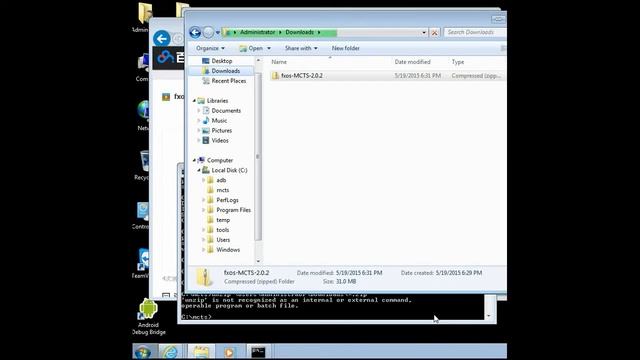
Task: Expand the Users folder node
Action: pos(203,240)
